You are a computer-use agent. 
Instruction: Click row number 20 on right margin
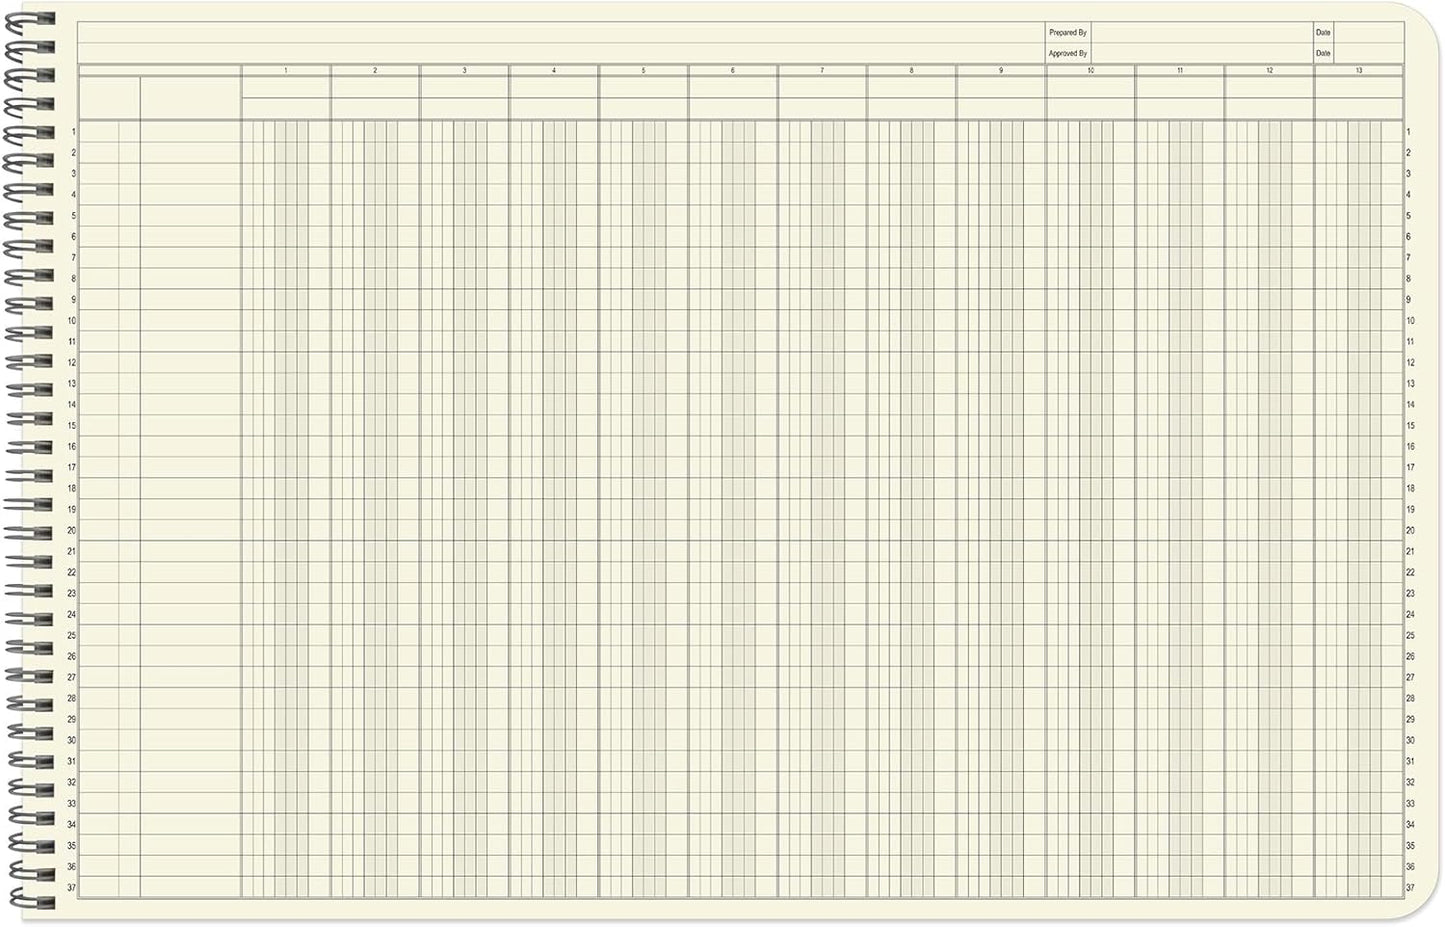click(1408, 531)
